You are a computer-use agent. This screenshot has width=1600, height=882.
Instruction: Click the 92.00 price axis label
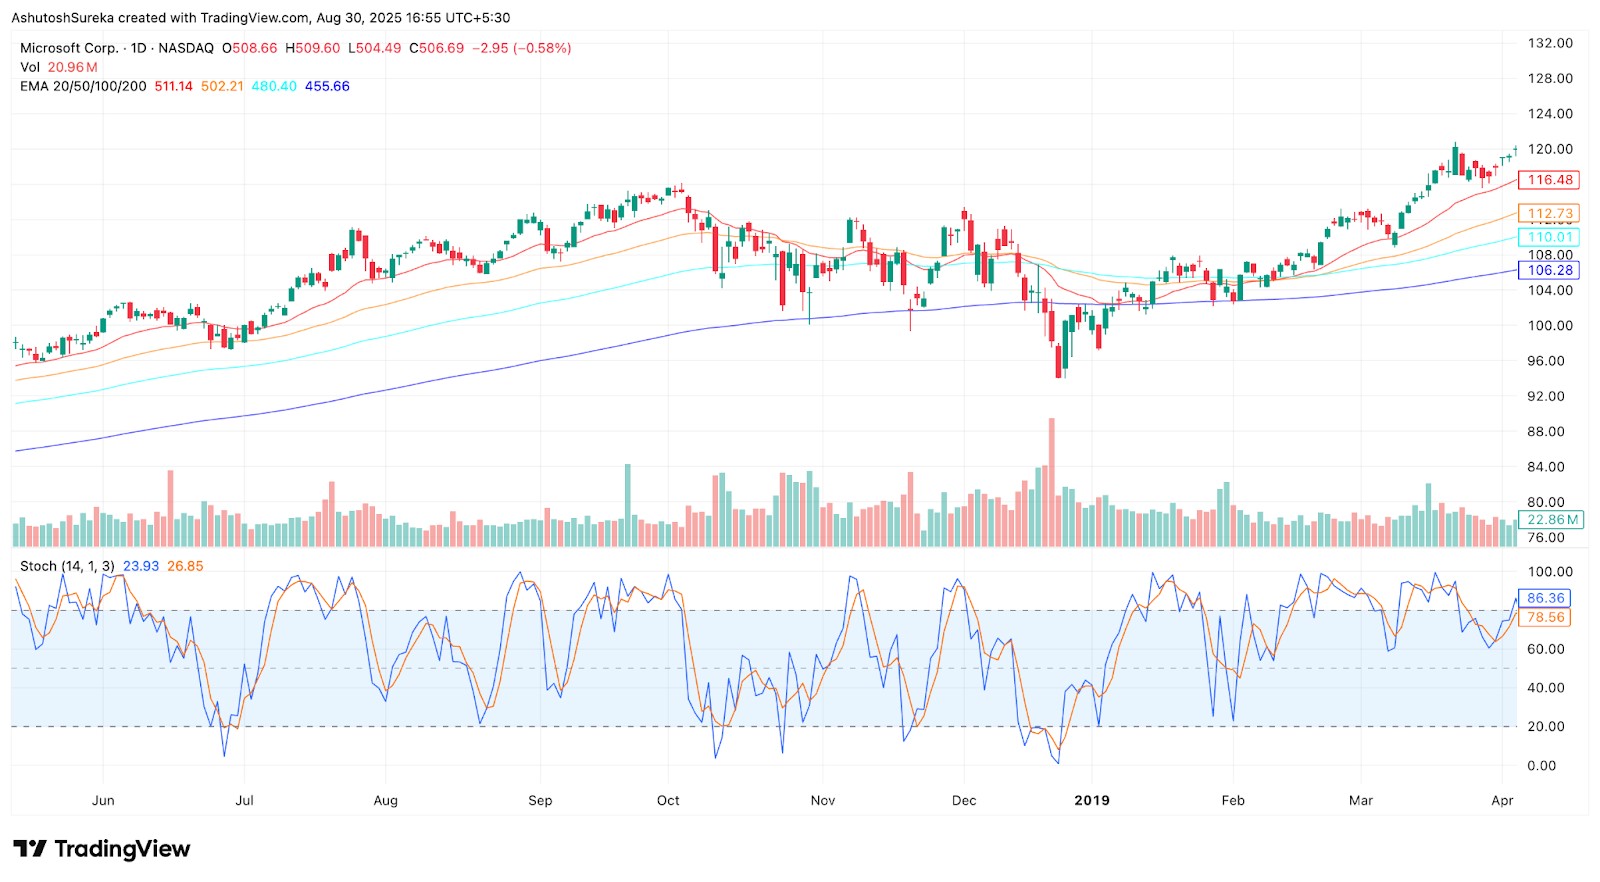pos(1547,396)
